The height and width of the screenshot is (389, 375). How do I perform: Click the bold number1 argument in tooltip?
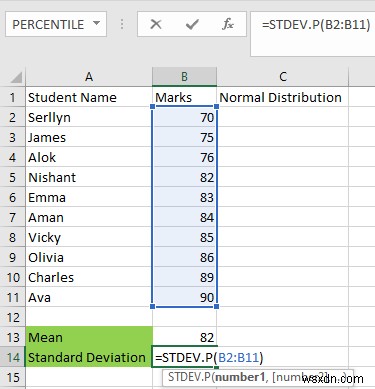[239, 377]
